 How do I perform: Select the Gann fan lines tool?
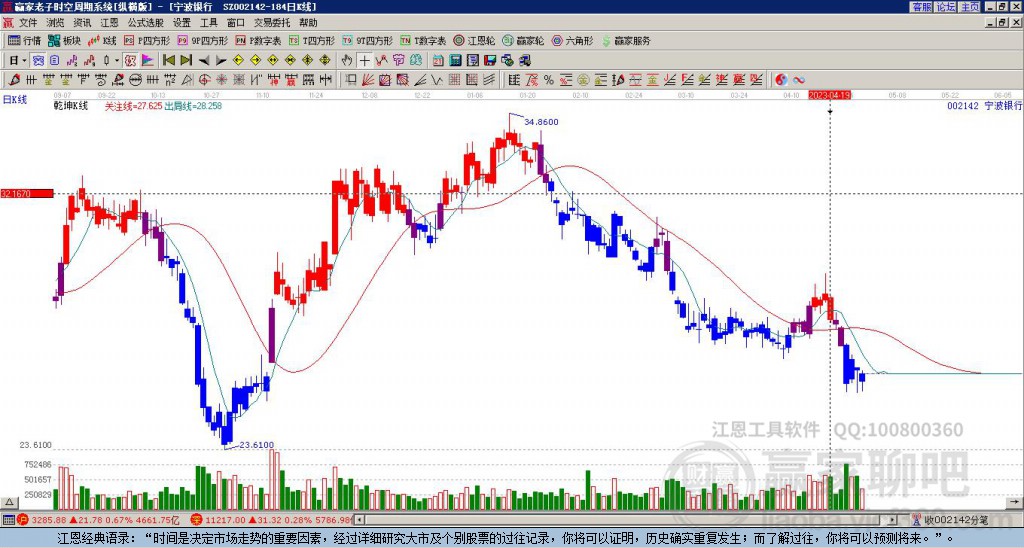pos(367,80)
